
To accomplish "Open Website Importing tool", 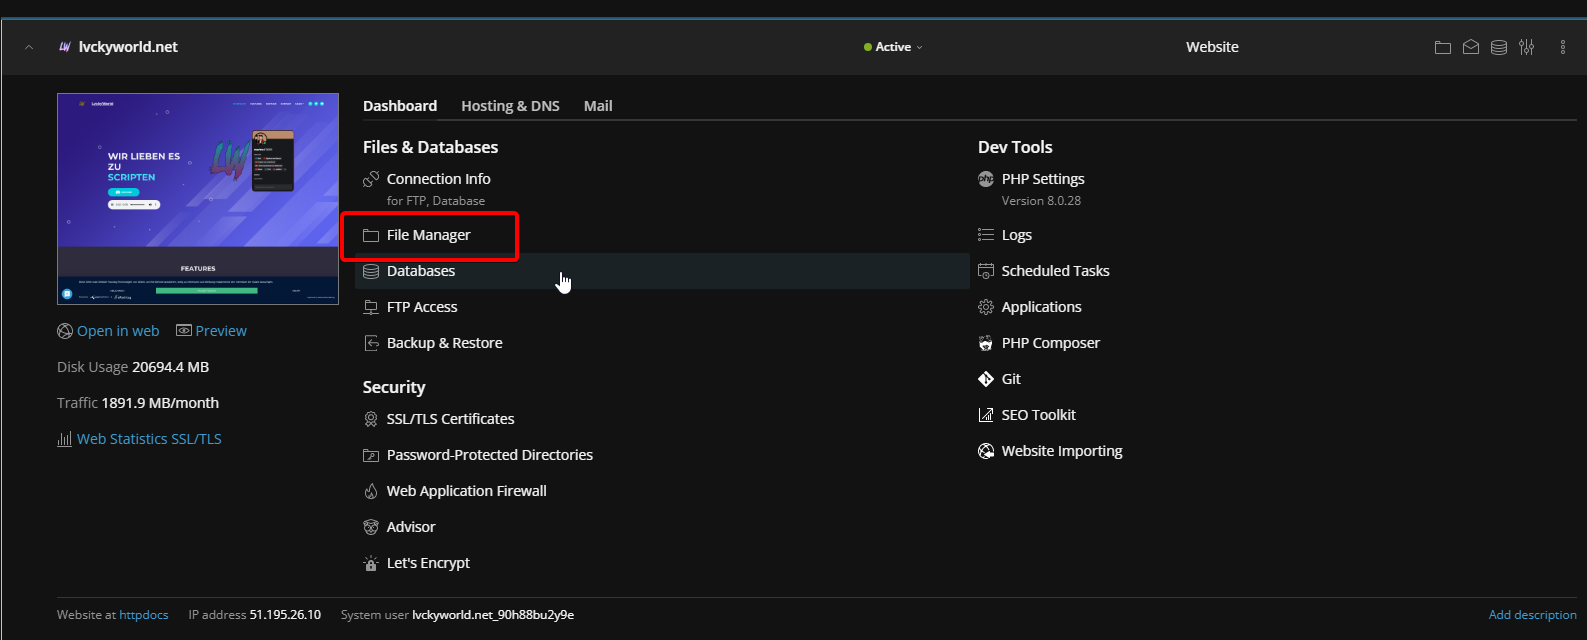I will click(x=1061, y=451).
